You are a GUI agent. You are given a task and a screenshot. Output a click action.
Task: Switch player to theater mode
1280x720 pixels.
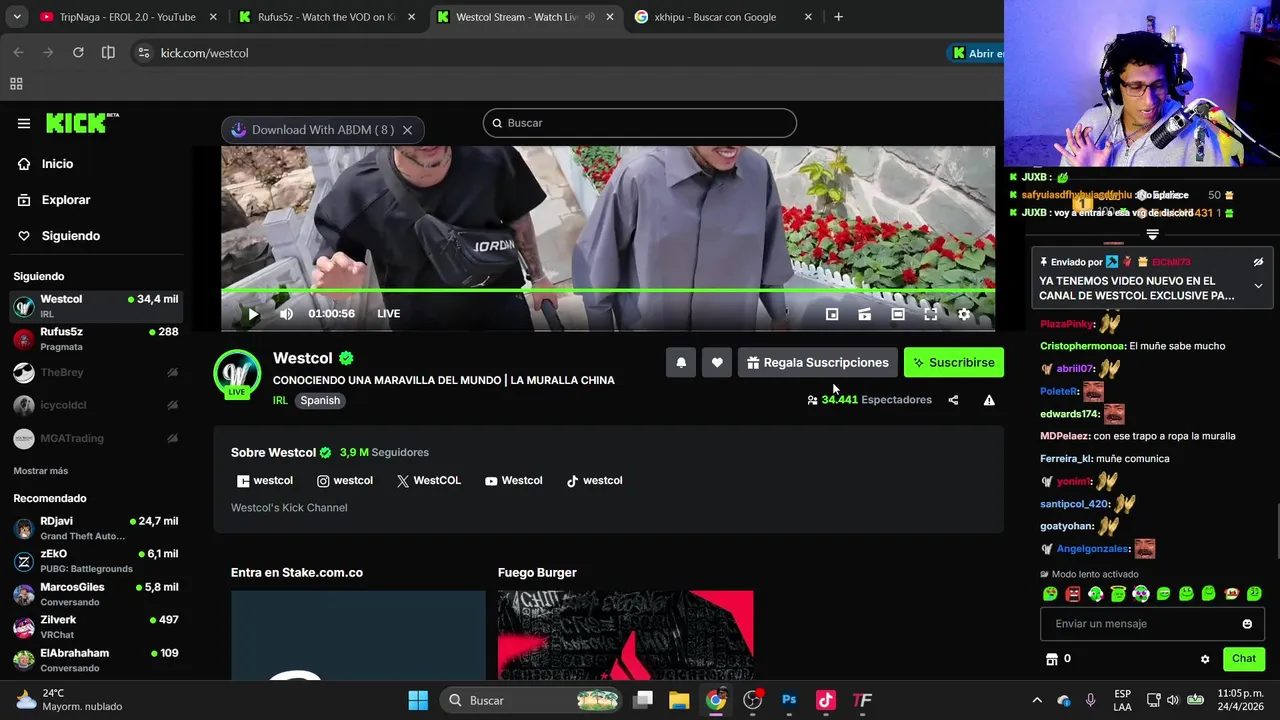[x=898, y=314]
